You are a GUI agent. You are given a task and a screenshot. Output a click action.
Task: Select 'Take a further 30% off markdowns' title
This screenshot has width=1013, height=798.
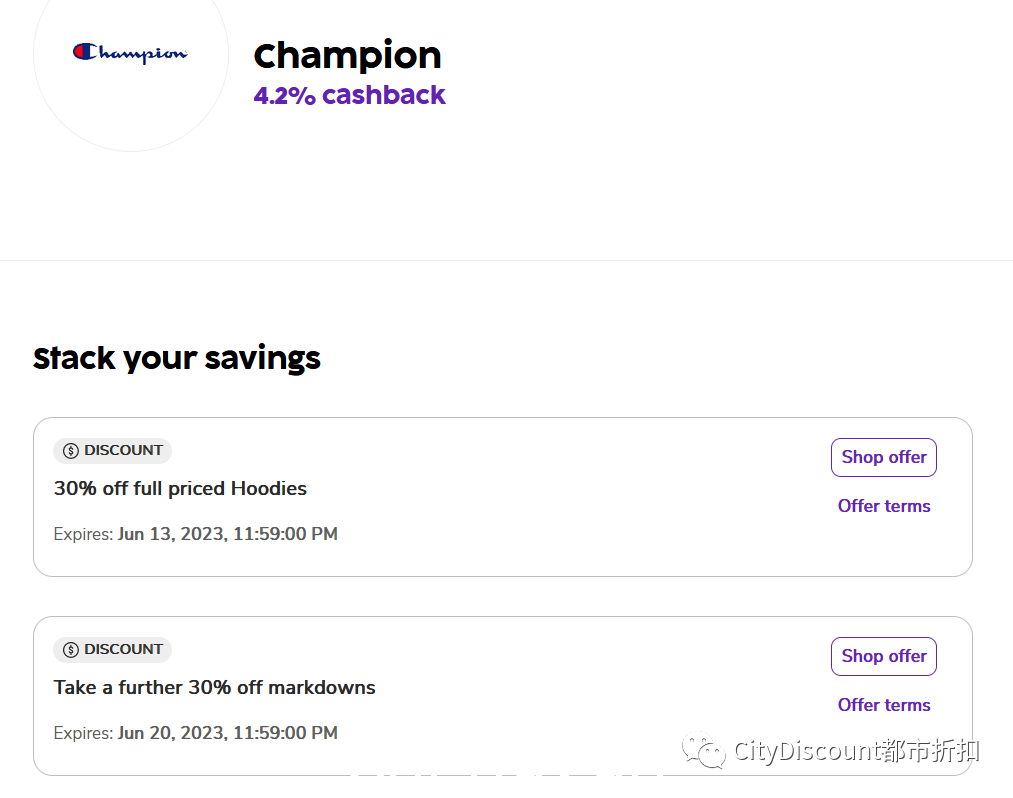214,688
